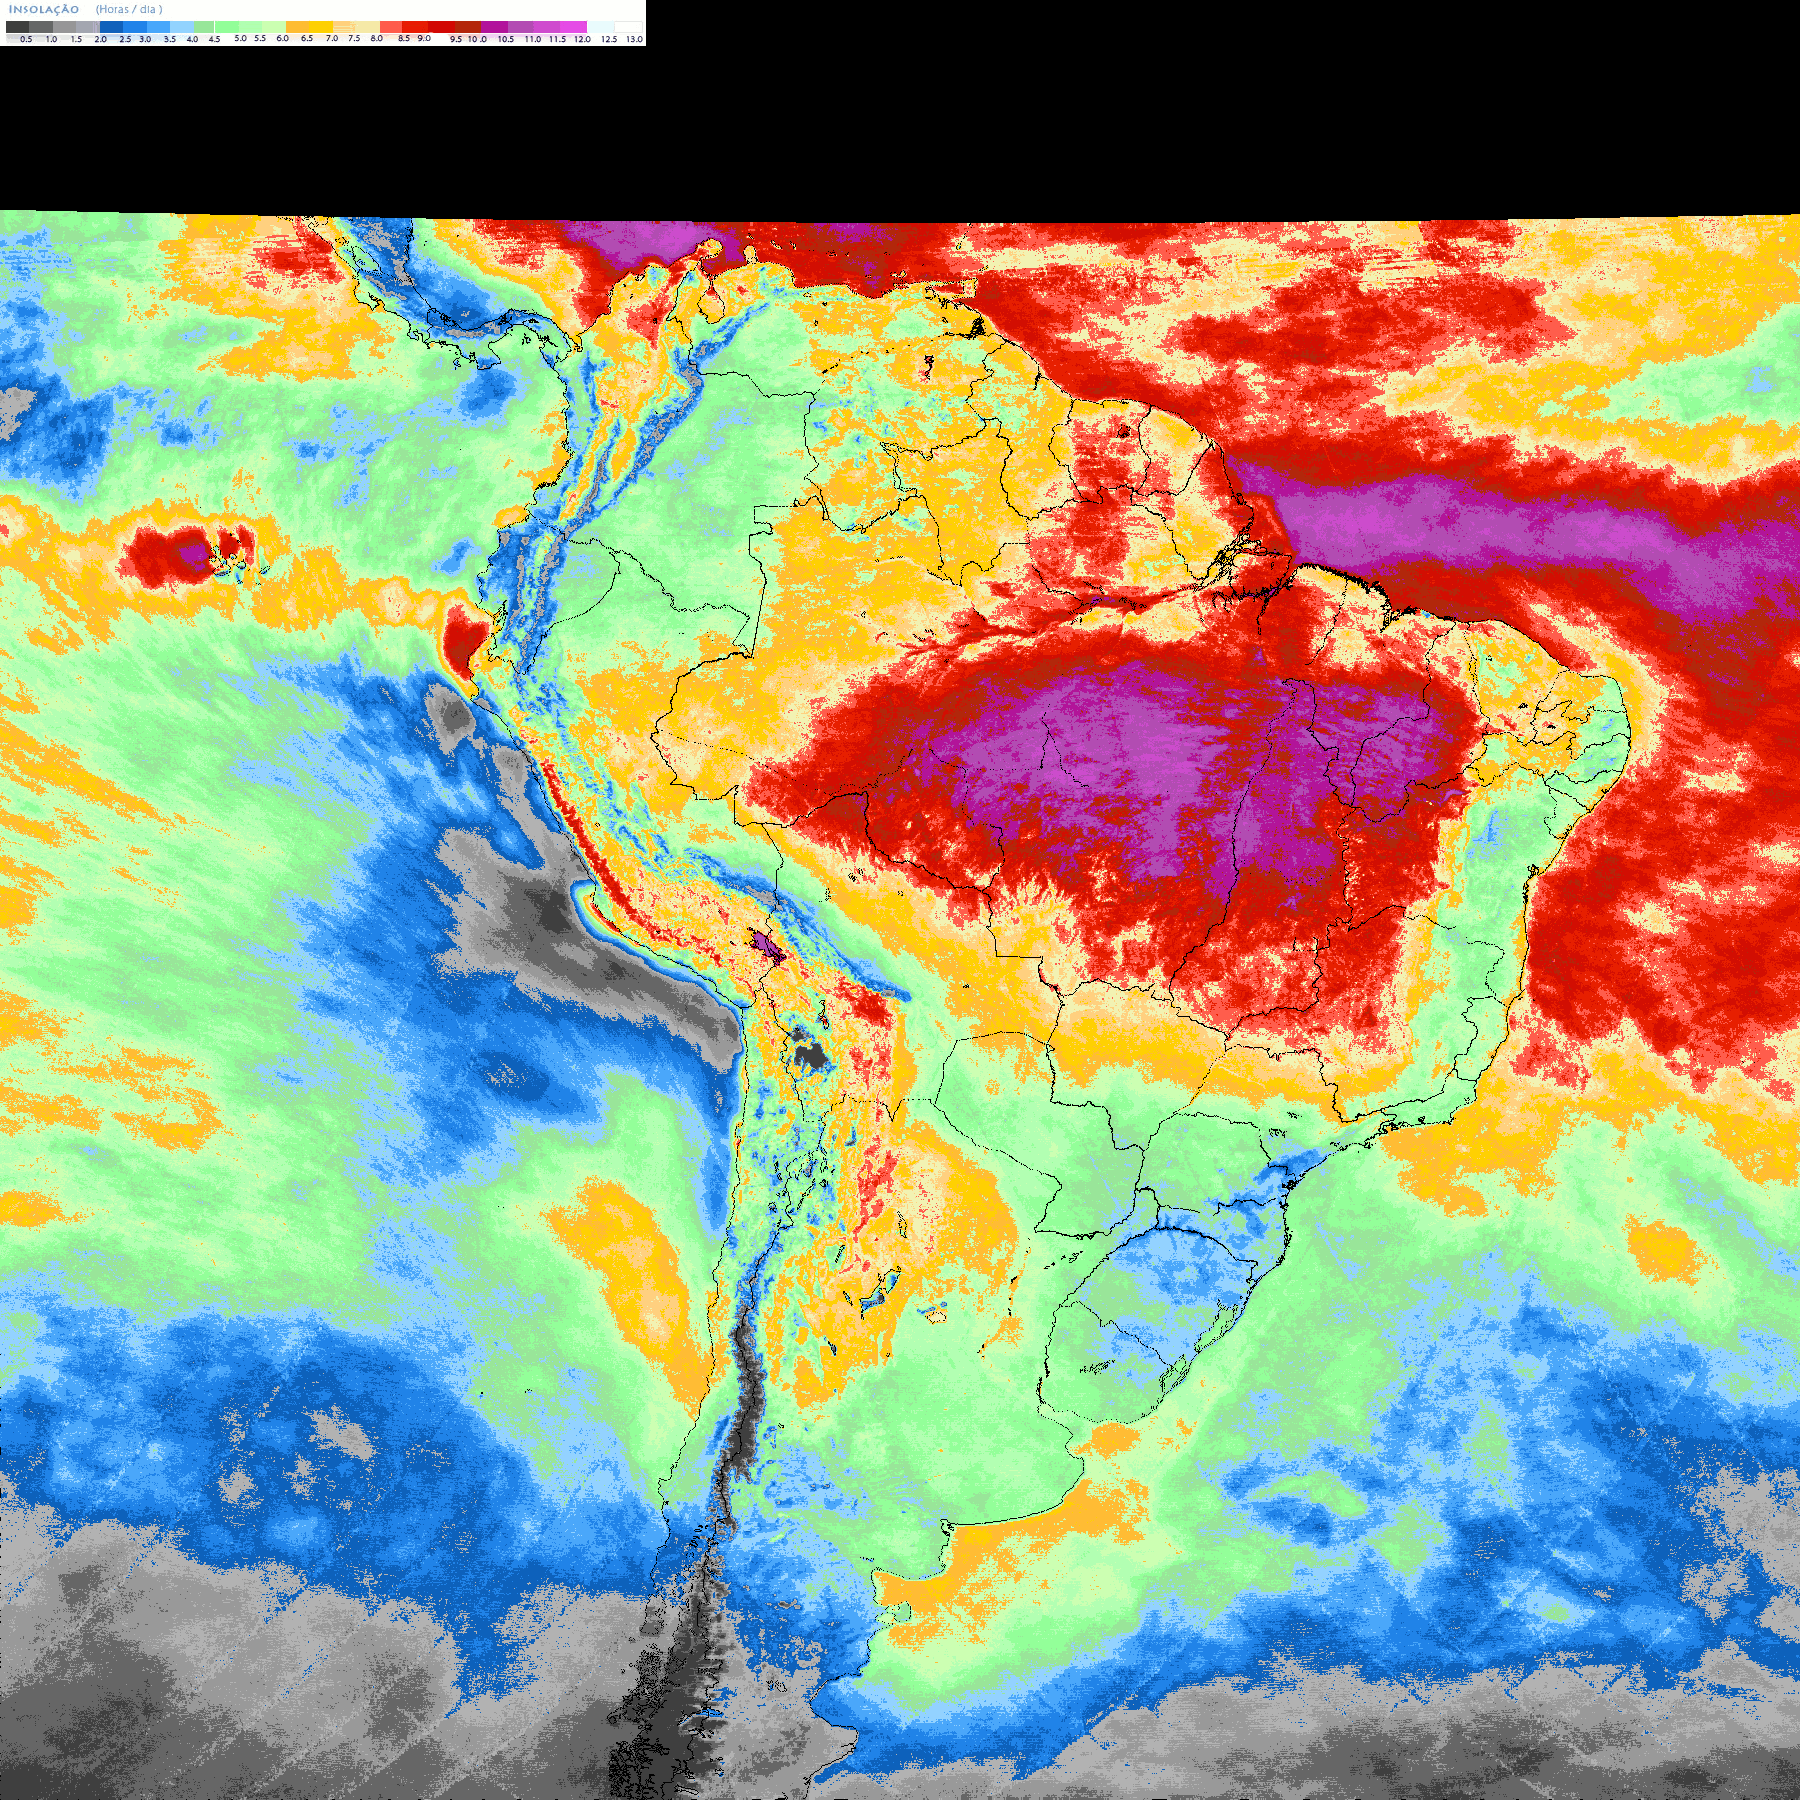The width and height of the screenshot is (1800, 1800).
Task: Click the '12.5' legend value
Action: click(x=609, y=39)
